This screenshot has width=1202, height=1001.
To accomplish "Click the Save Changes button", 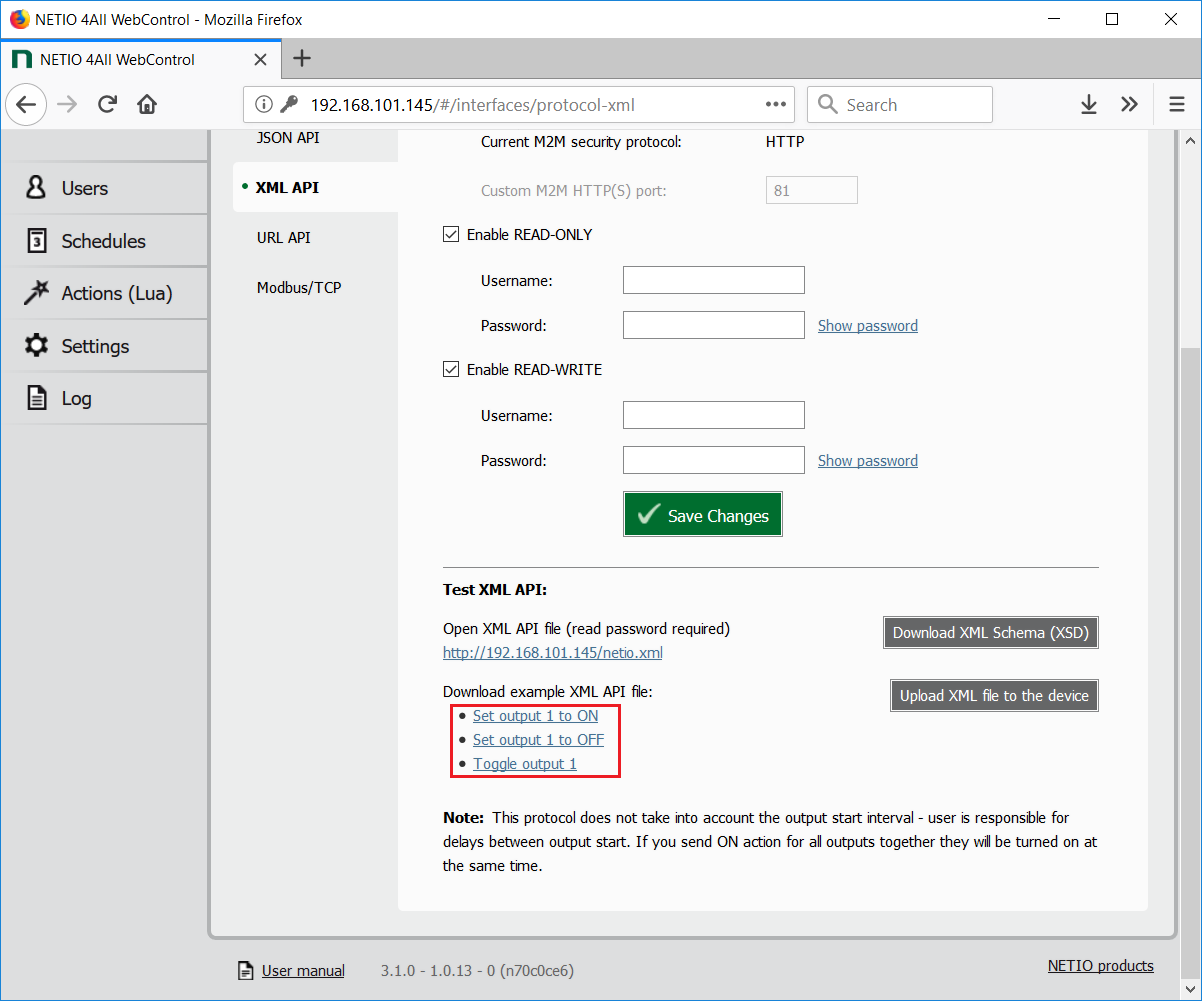I will coord(703,514).
